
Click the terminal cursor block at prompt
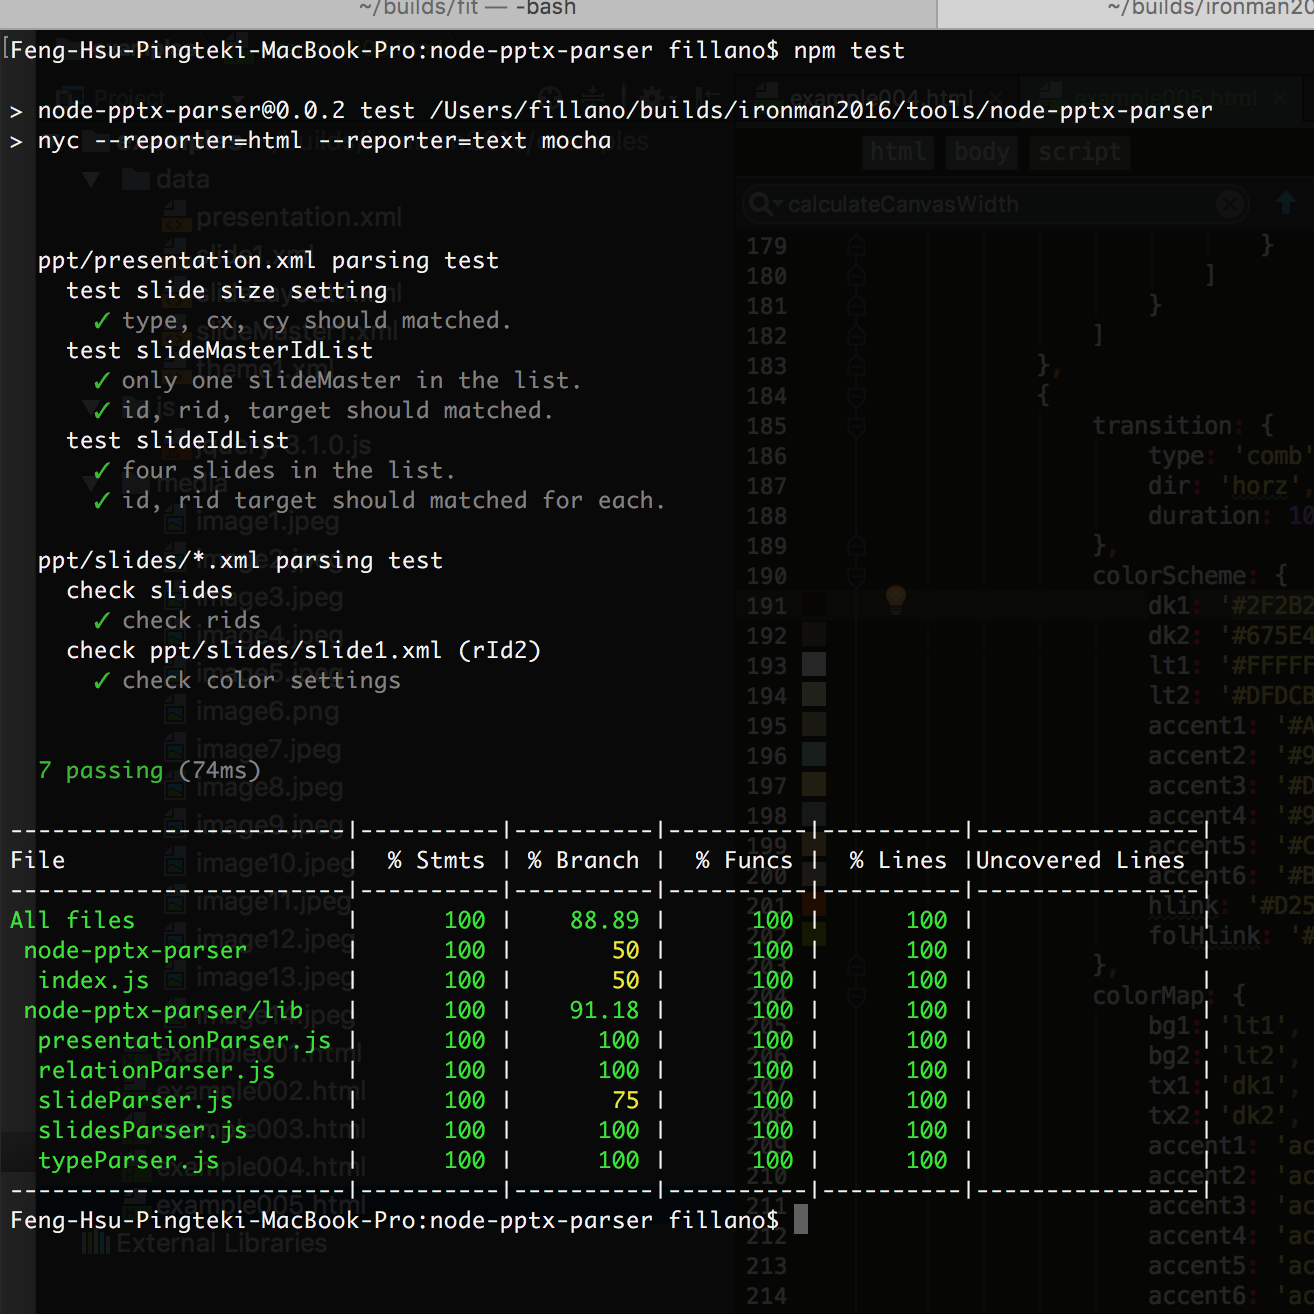coord(800,1220)
